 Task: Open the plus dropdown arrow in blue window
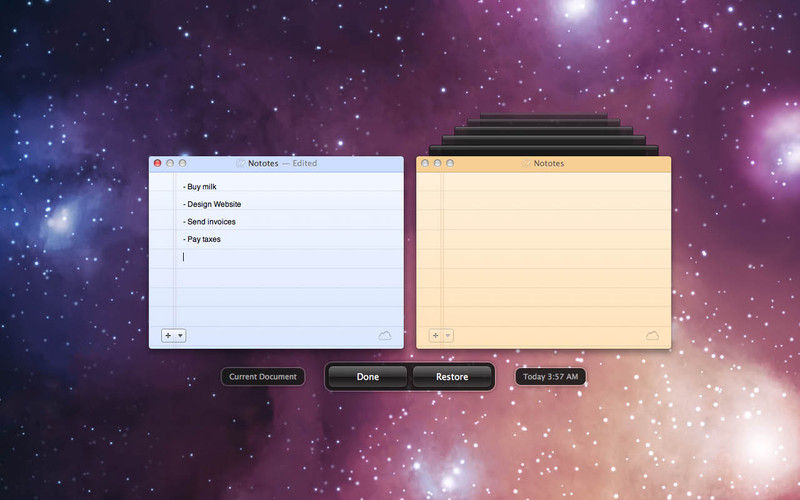click(x=181, y=336)
